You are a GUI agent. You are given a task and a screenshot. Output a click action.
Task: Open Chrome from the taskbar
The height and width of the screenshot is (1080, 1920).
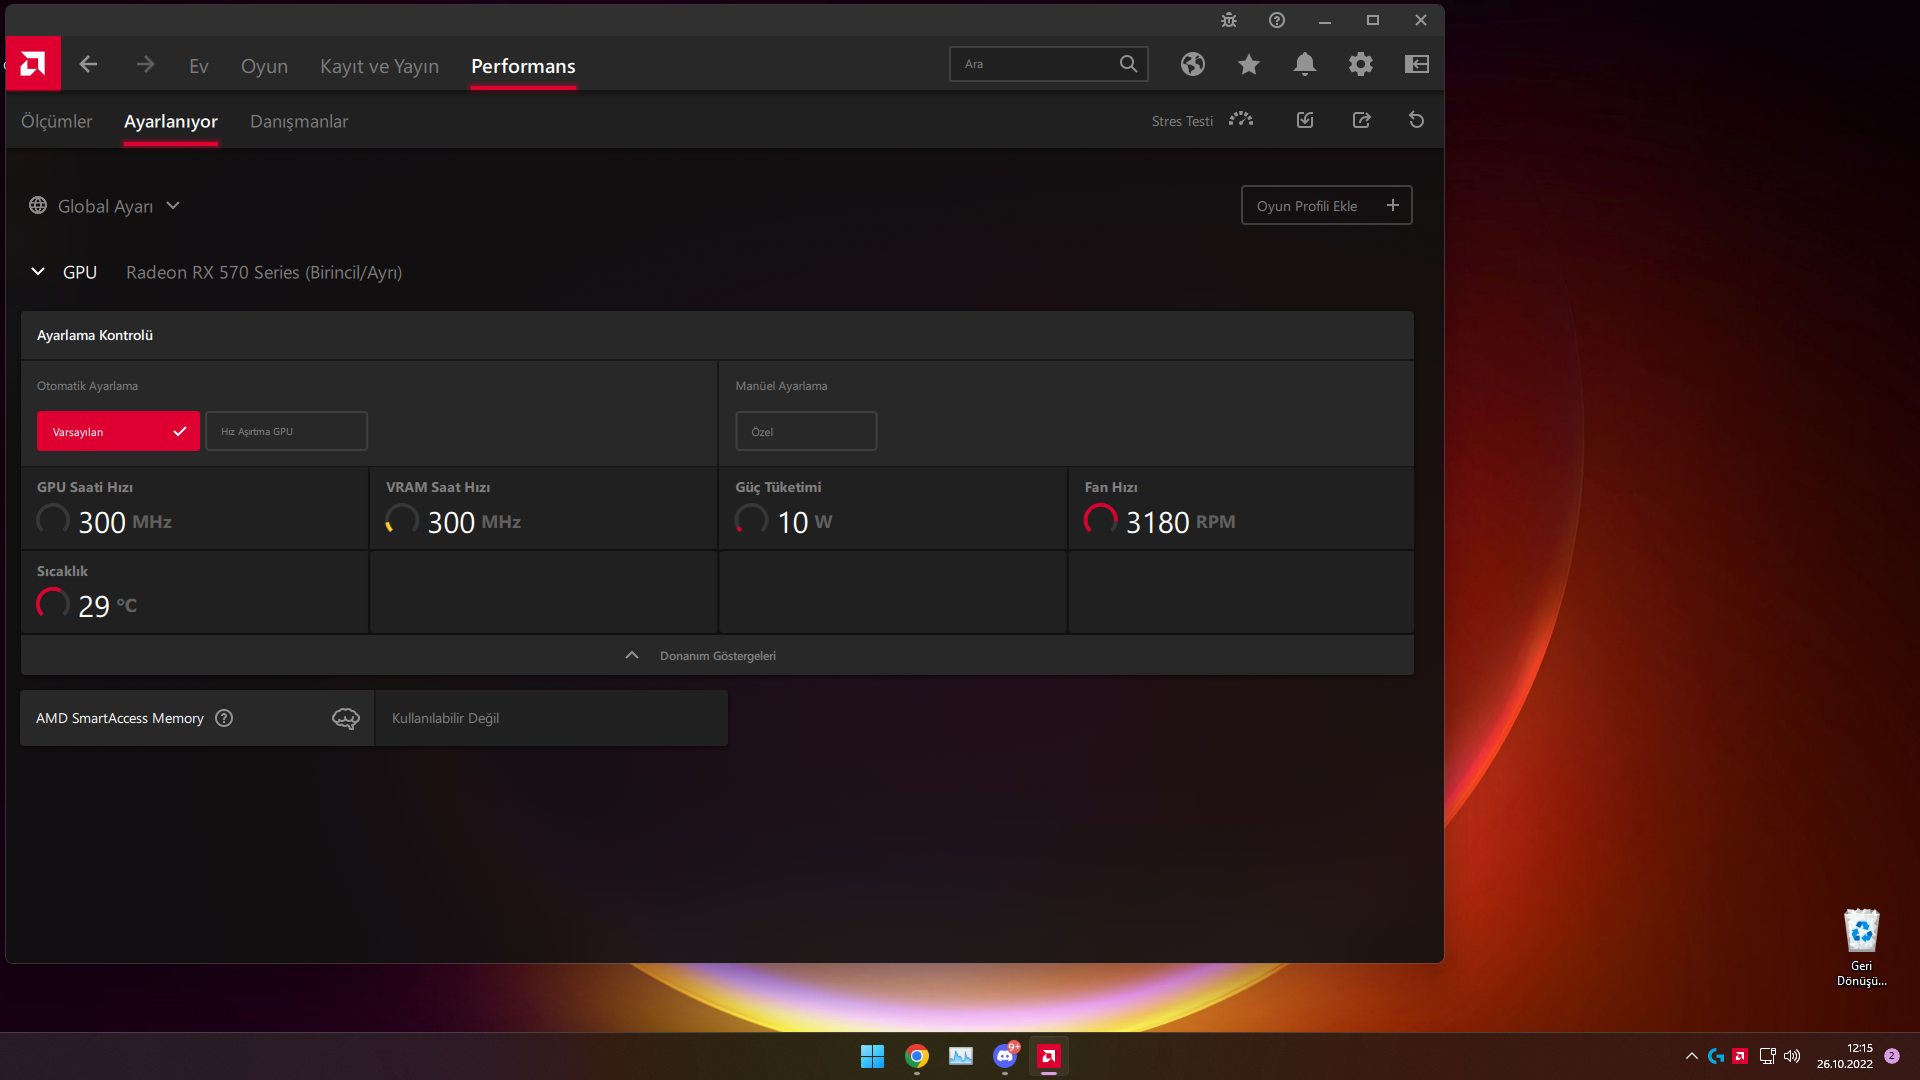click(x=916, y=1056)
